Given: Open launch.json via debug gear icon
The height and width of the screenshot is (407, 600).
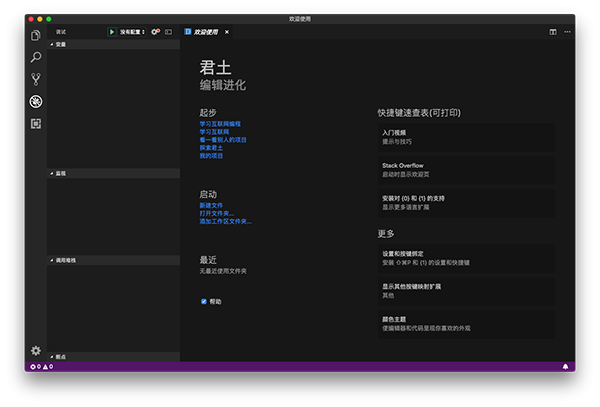Looking at the screenshot, I should point(155,32).
